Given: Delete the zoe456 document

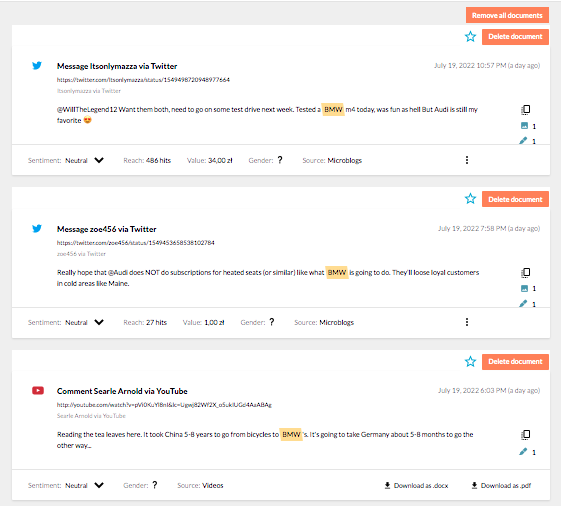Looking at the screenshot, I should [515, 199].
